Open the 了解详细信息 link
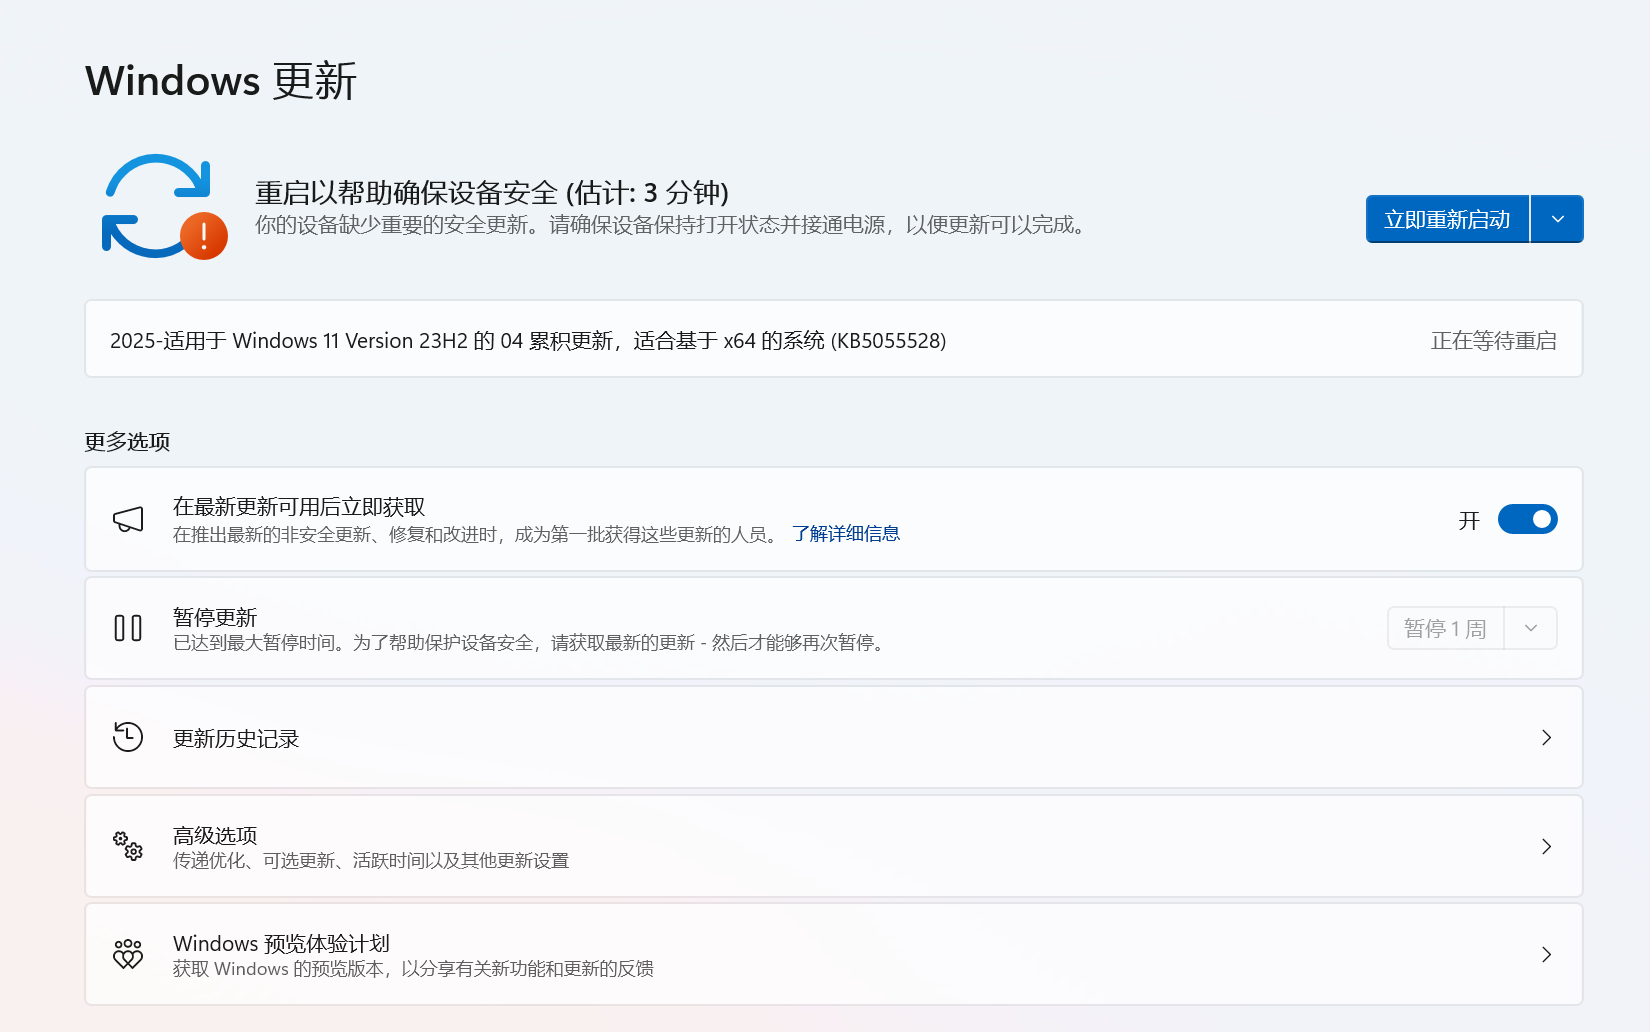 (845, 533)
